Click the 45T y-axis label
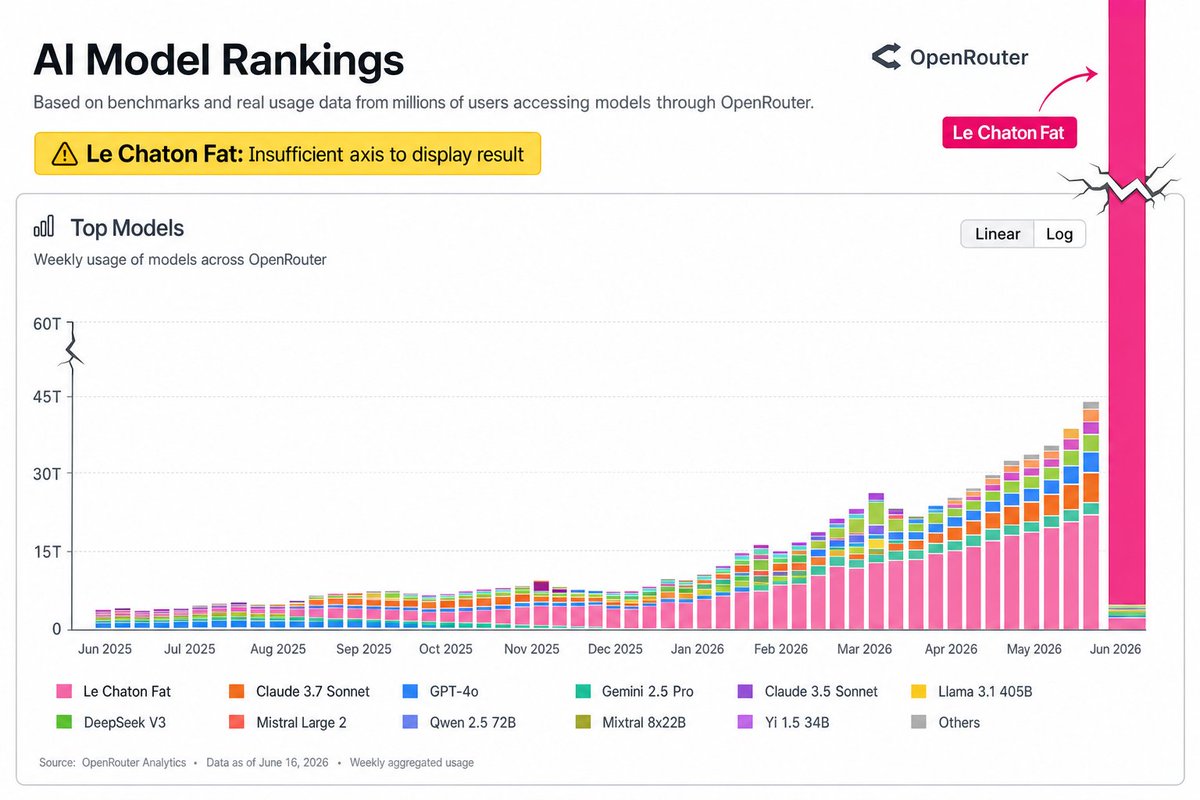Screen dimensions: 1200x800 (46, 397)
